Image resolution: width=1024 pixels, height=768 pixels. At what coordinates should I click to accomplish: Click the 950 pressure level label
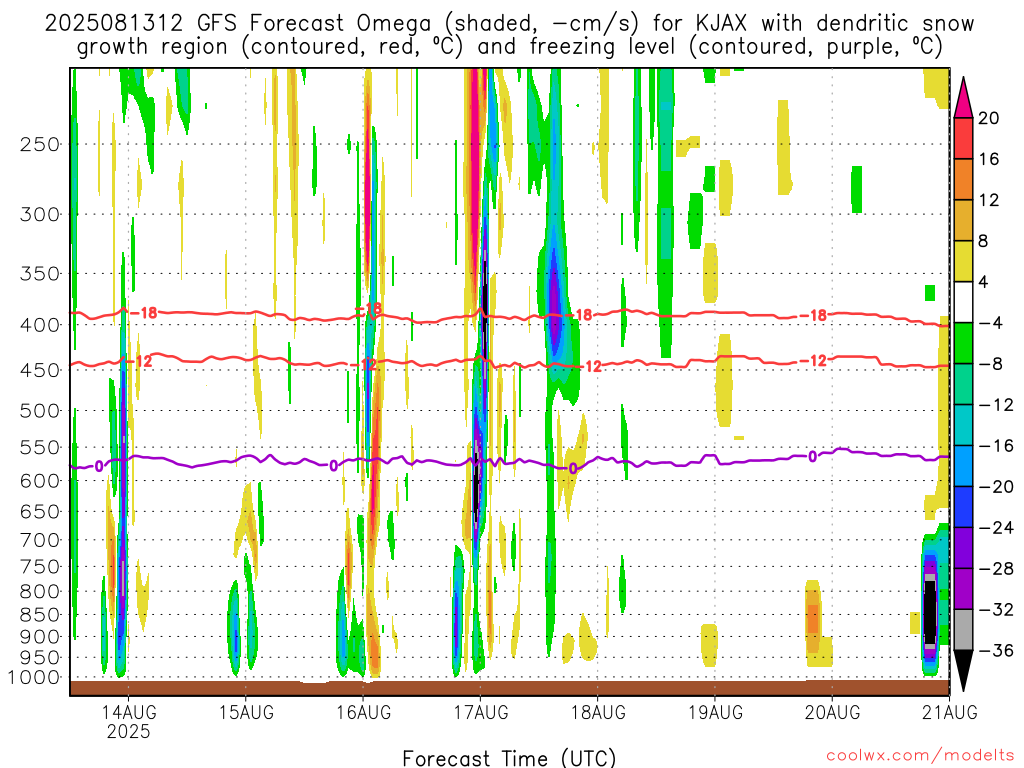[40, 658]
